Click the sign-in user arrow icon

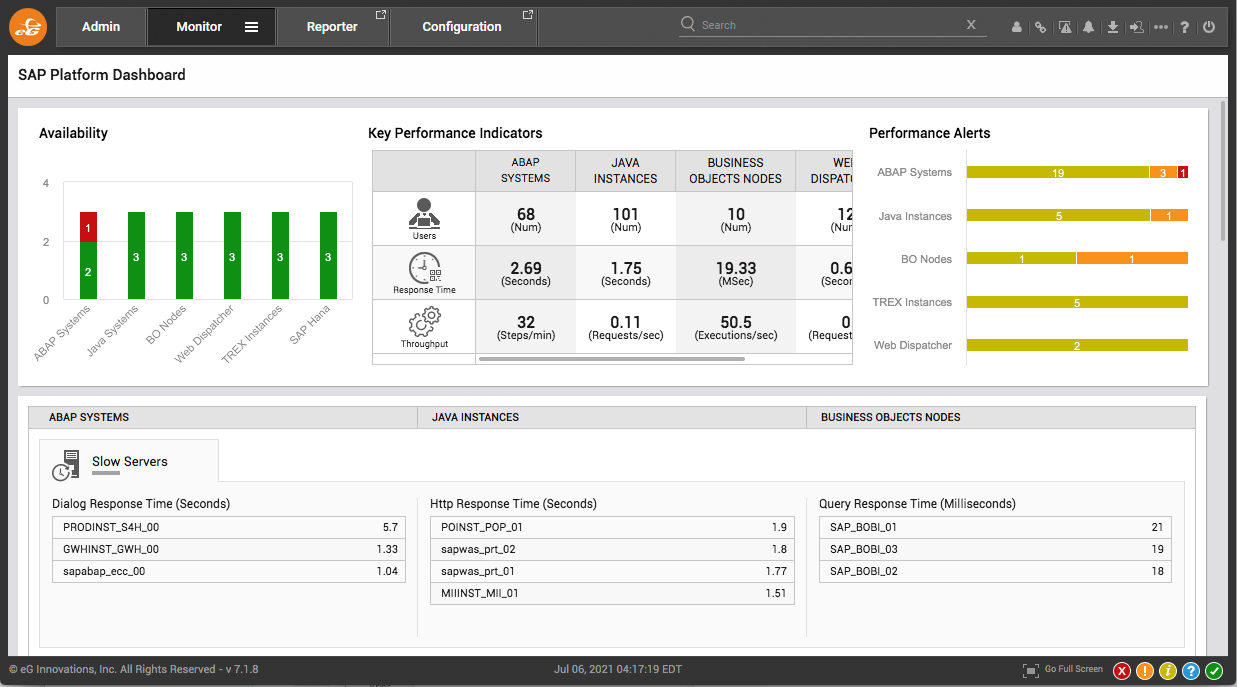[x=1137, y=28]
